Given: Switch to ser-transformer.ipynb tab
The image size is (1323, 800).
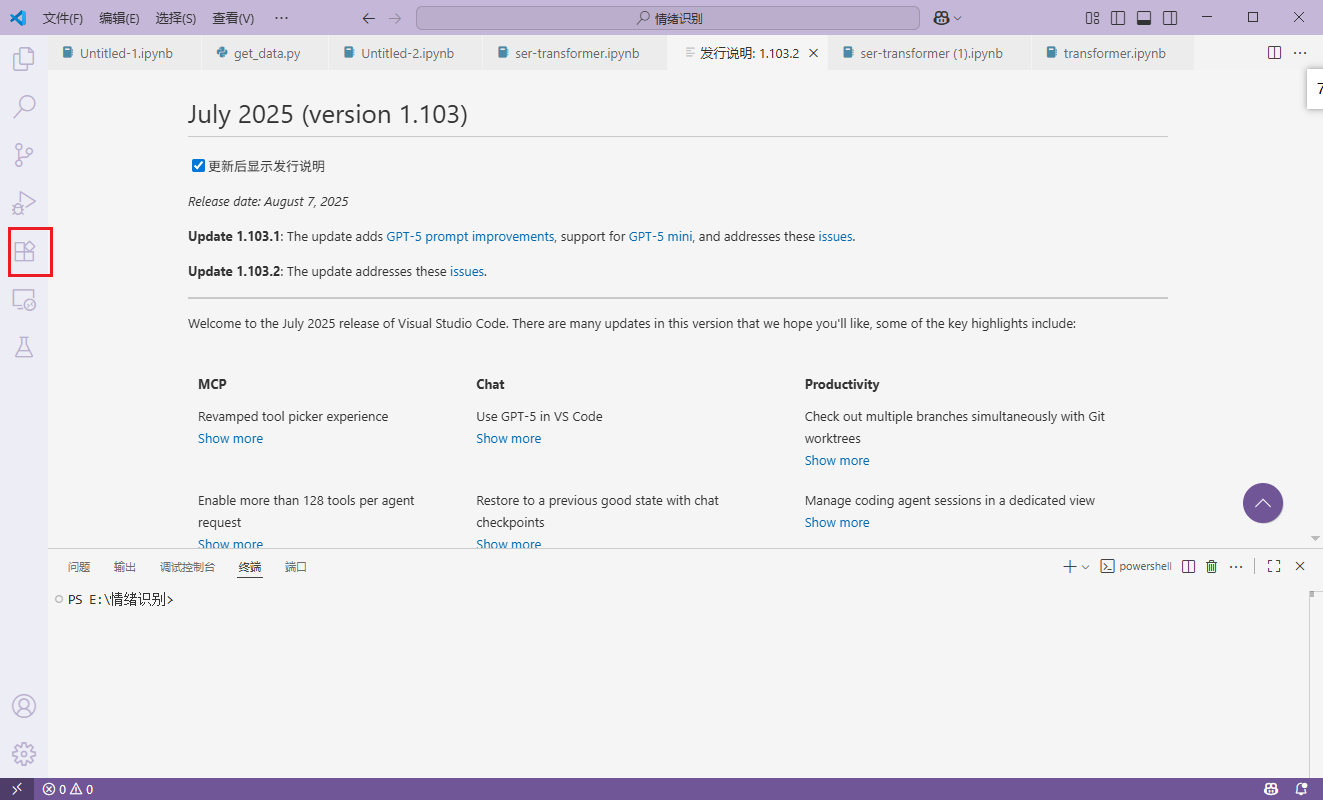Looking at the screenshot, I should coord(576,53).
